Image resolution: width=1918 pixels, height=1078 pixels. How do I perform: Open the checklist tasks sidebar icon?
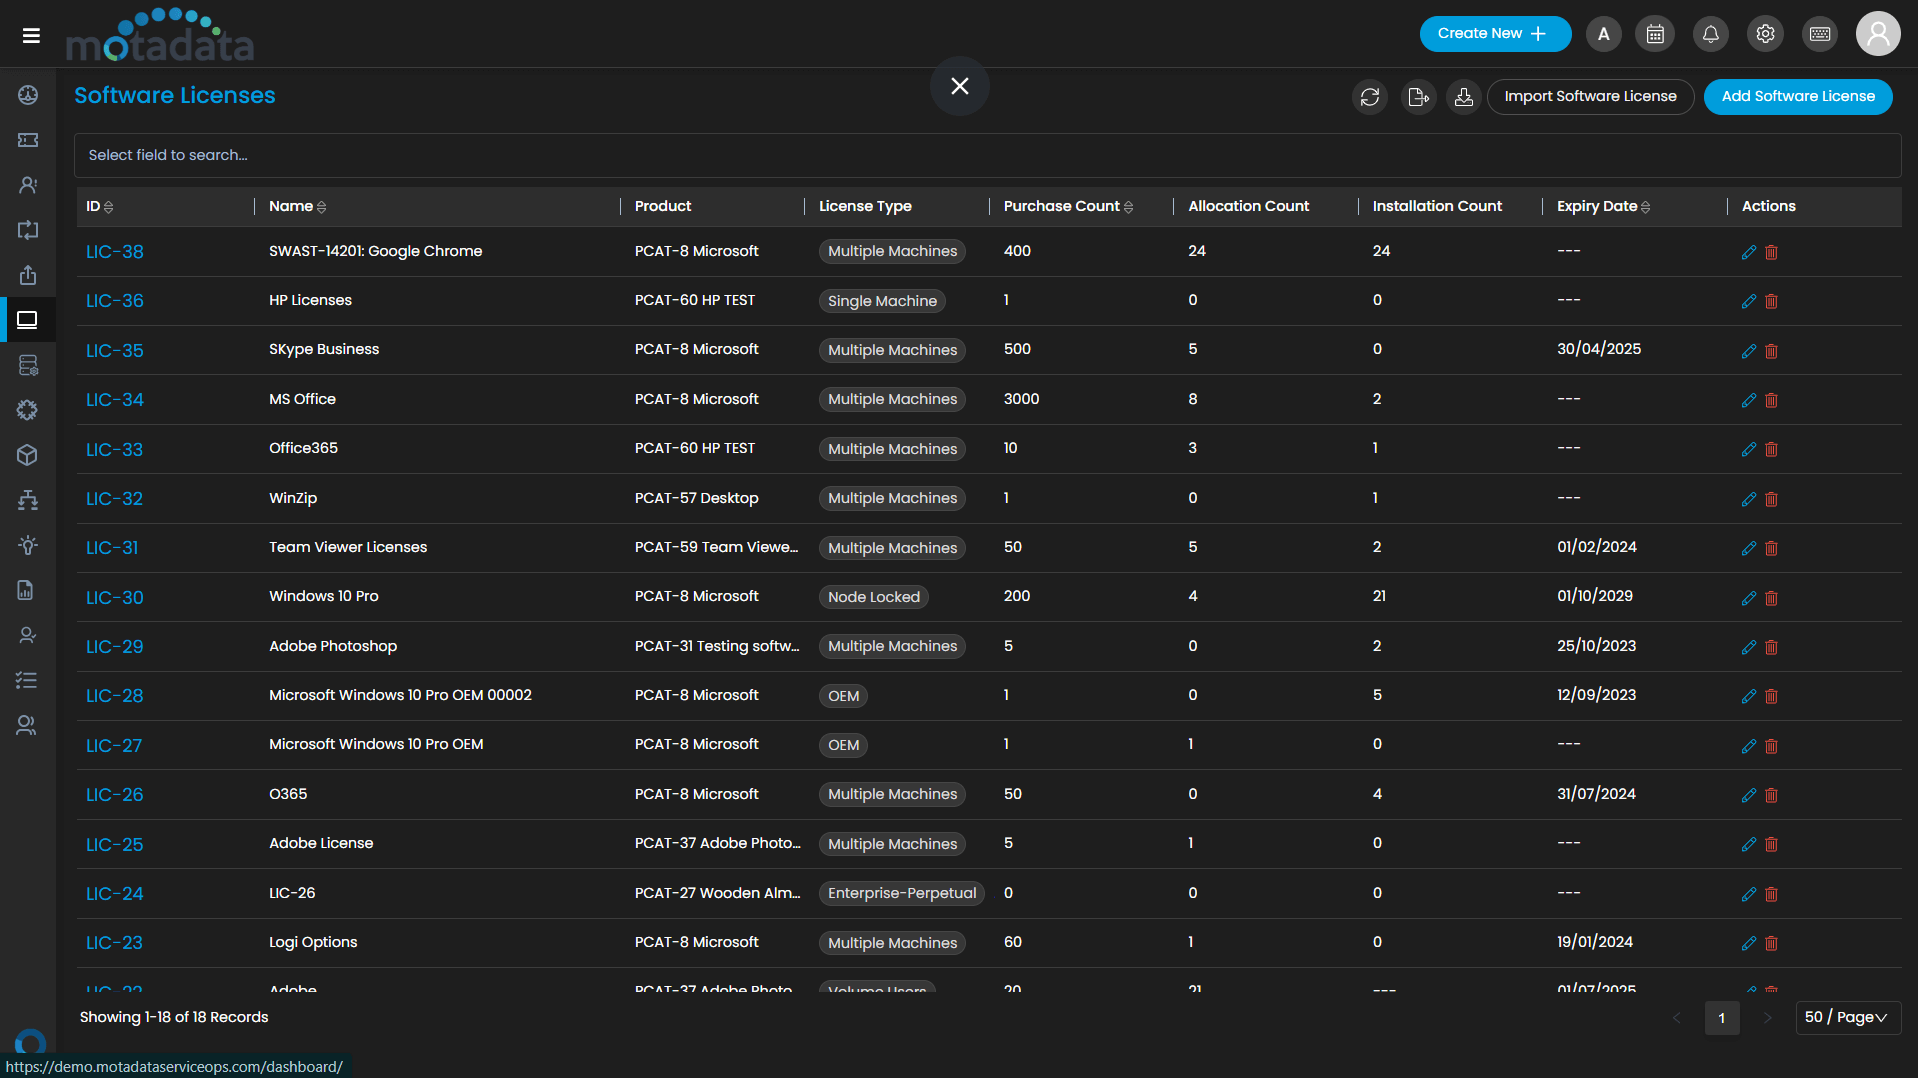point(28,680)
